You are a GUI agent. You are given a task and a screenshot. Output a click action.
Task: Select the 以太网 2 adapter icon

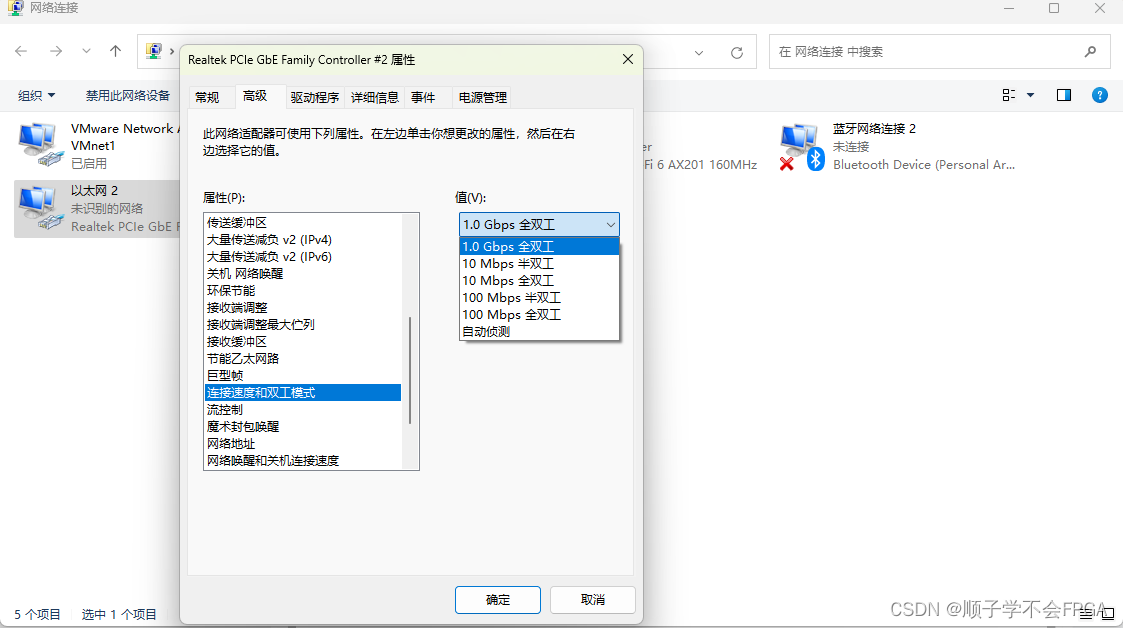pyautogui.click(x=39, y=207)
